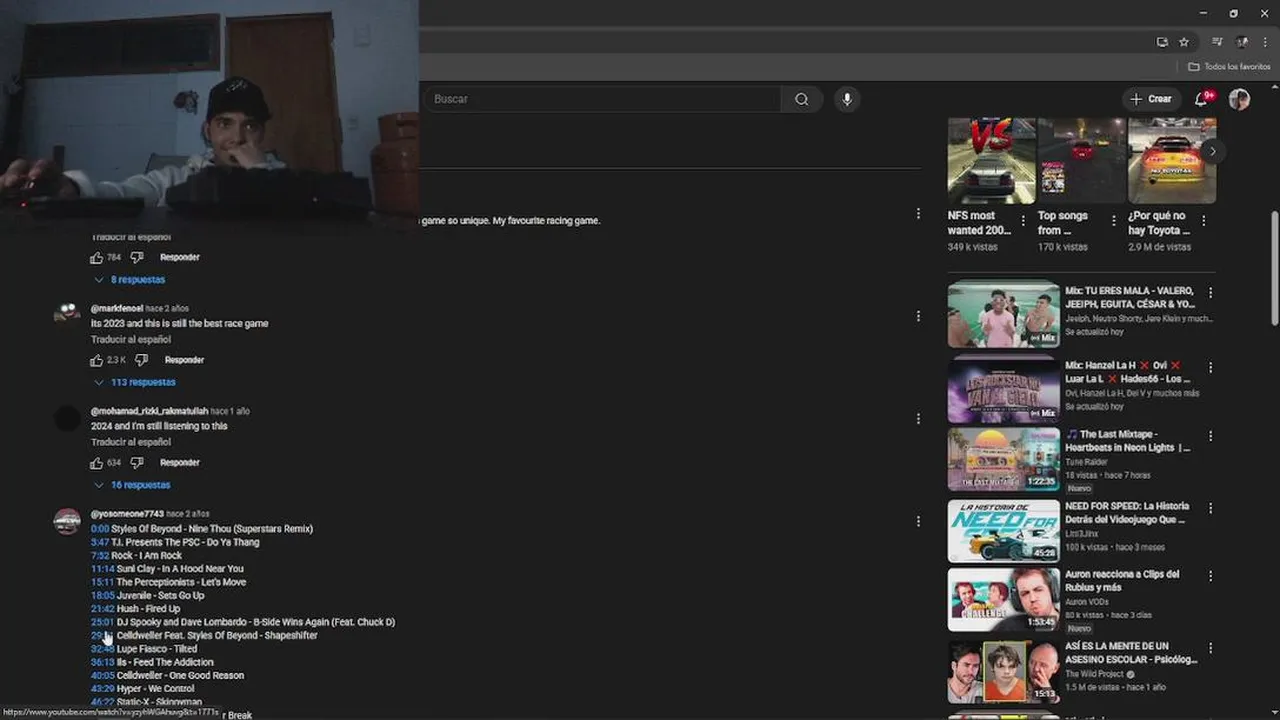Expand '8 respuestas' replies
1280x720 pixels.
(x=130, y=280)
